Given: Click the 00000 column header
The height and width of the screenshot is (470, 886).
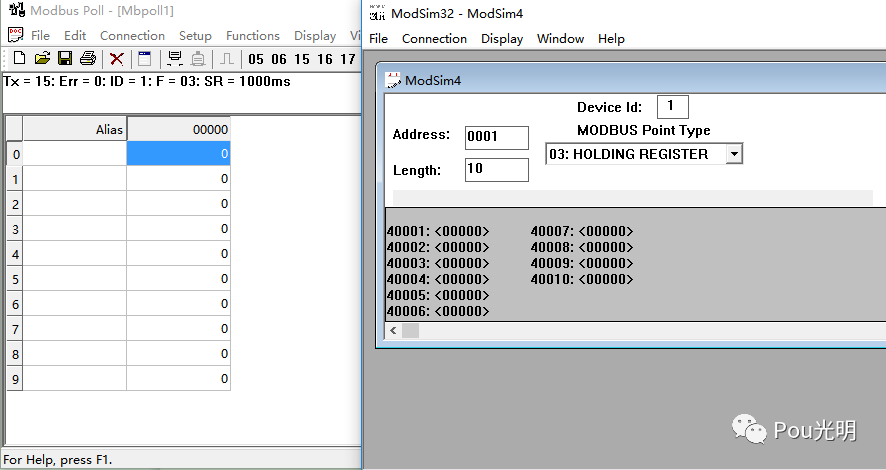Looking at the screenshot, I should tap(178, 129).
